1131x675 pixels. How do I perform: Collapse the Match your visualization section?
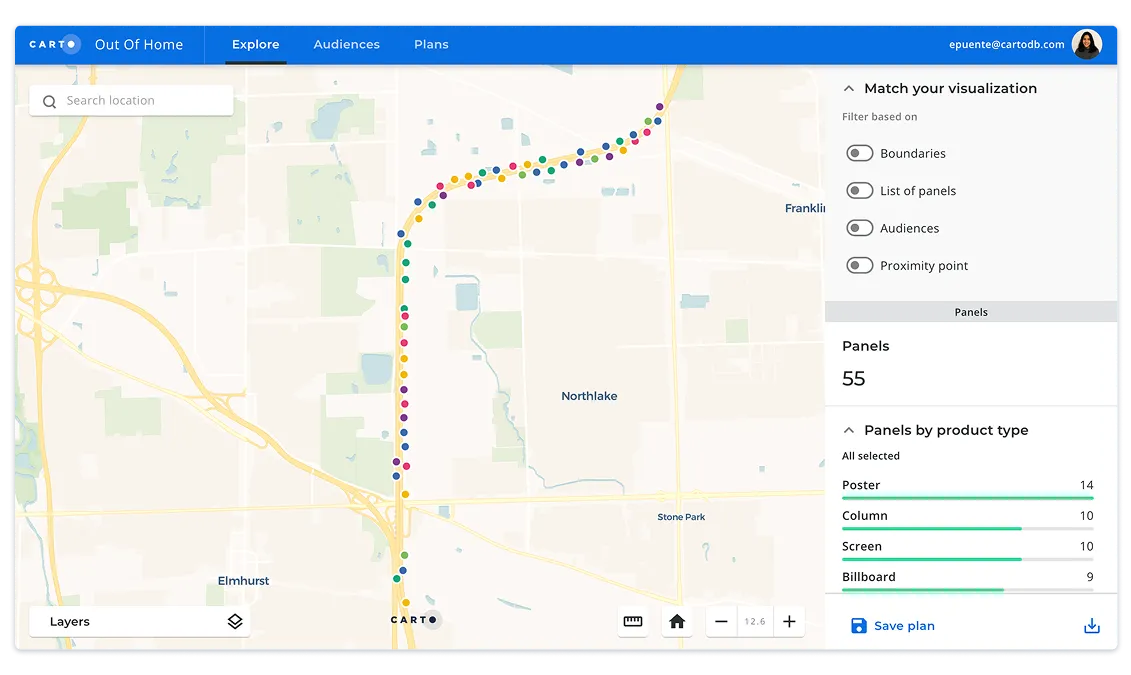point(849,88)
